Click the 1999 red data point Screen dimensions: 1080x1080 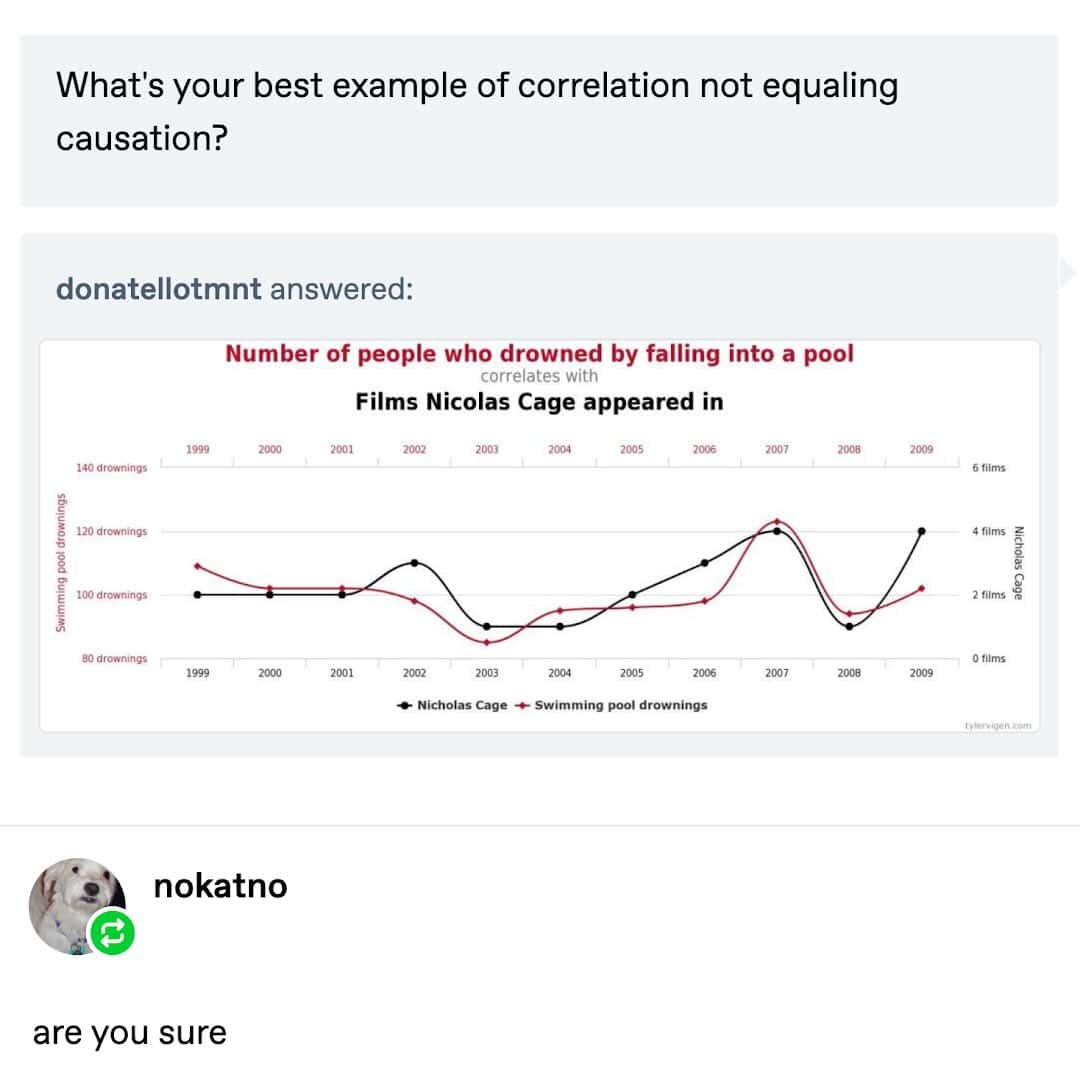(198, 566)
